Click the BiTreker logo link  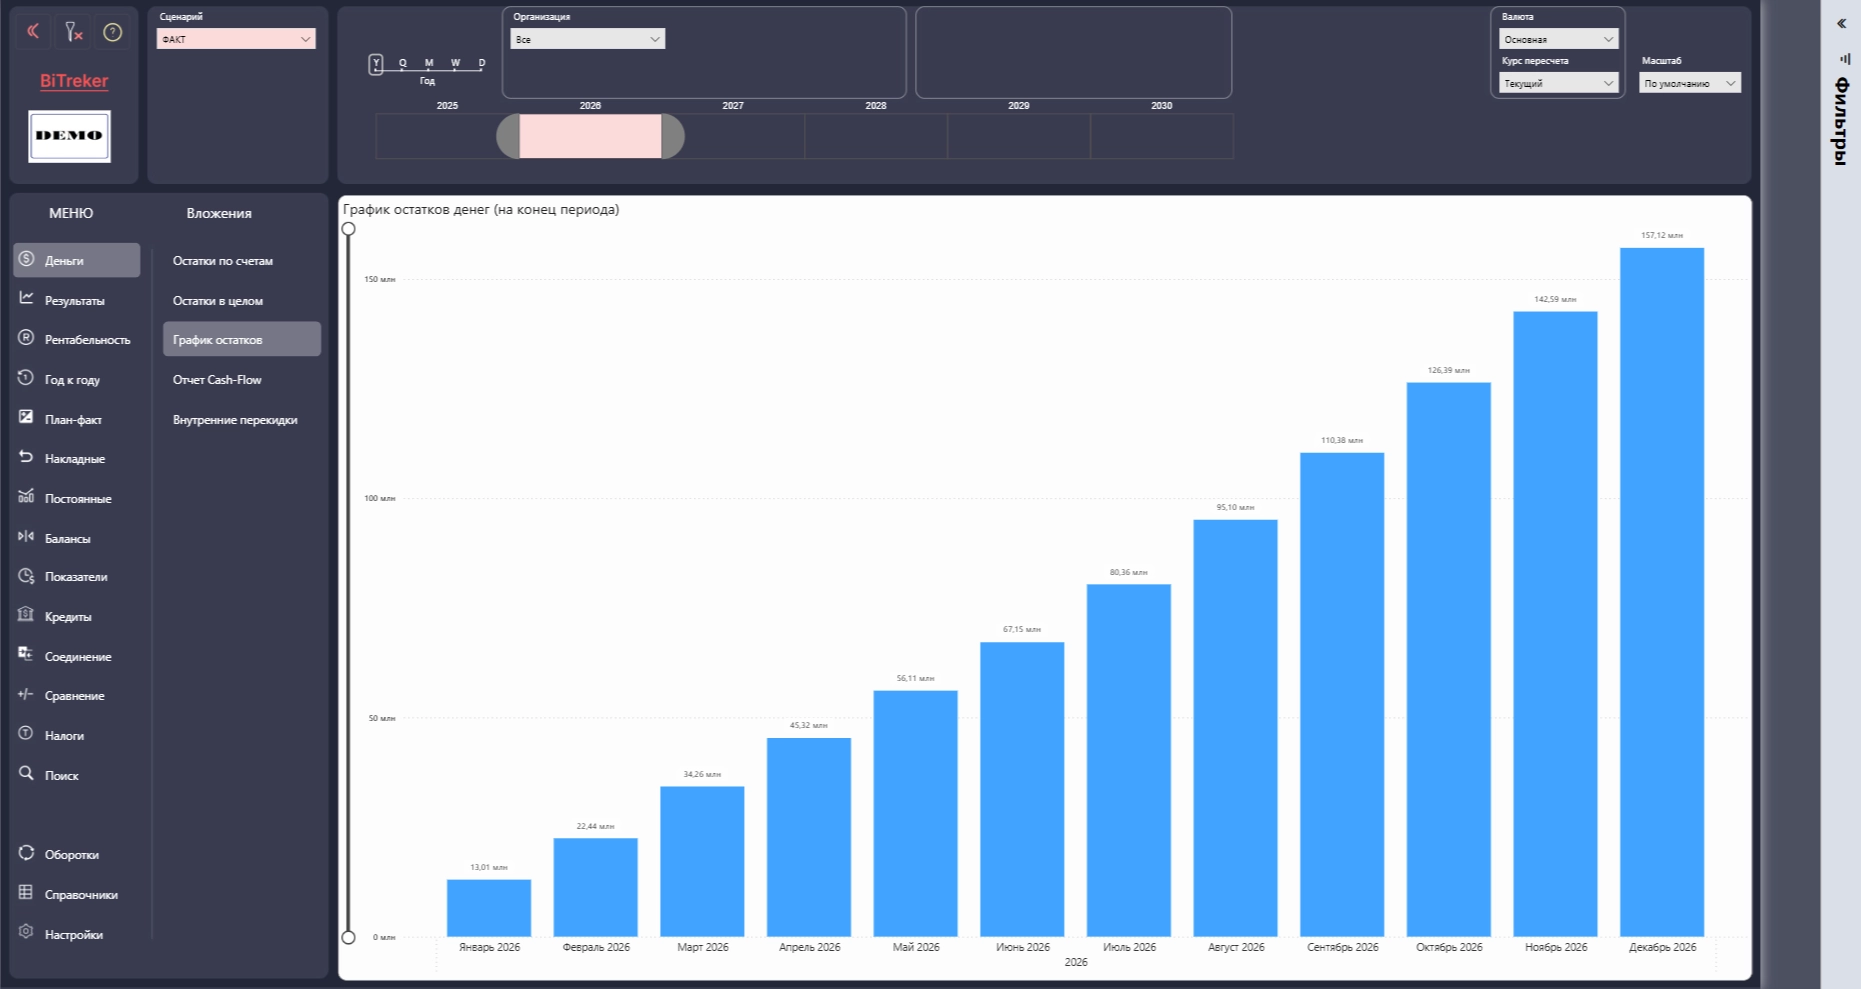(x=74, y=81)
